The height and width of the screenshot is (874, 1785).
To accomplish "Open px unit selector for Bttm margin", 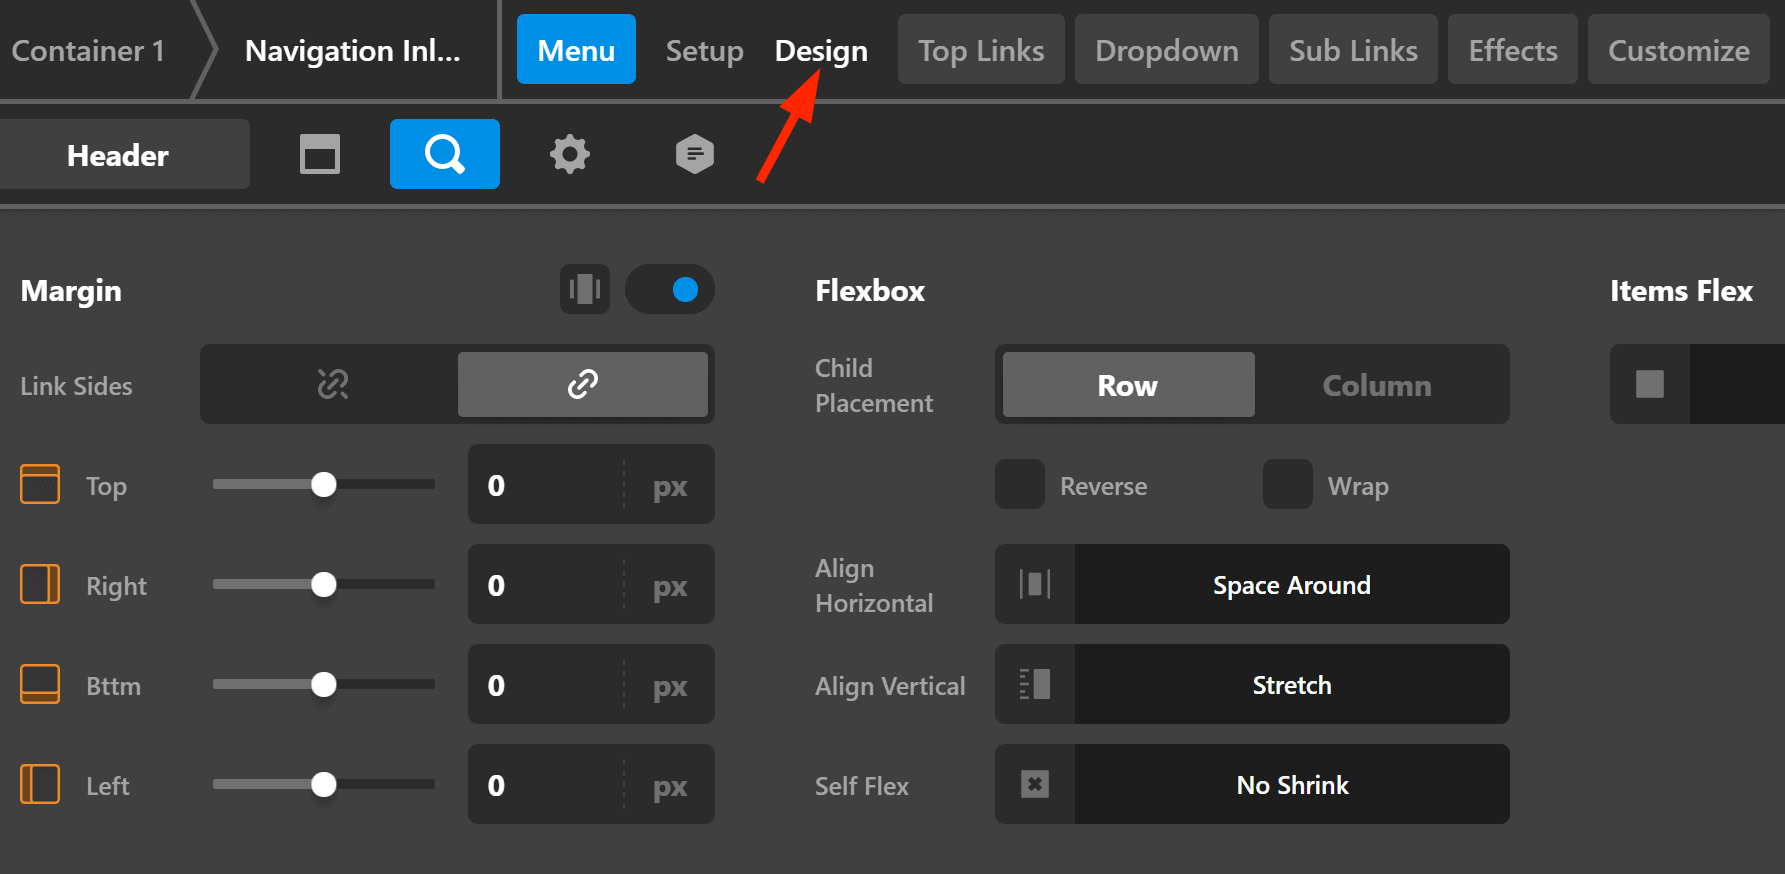I will [670, 686].
